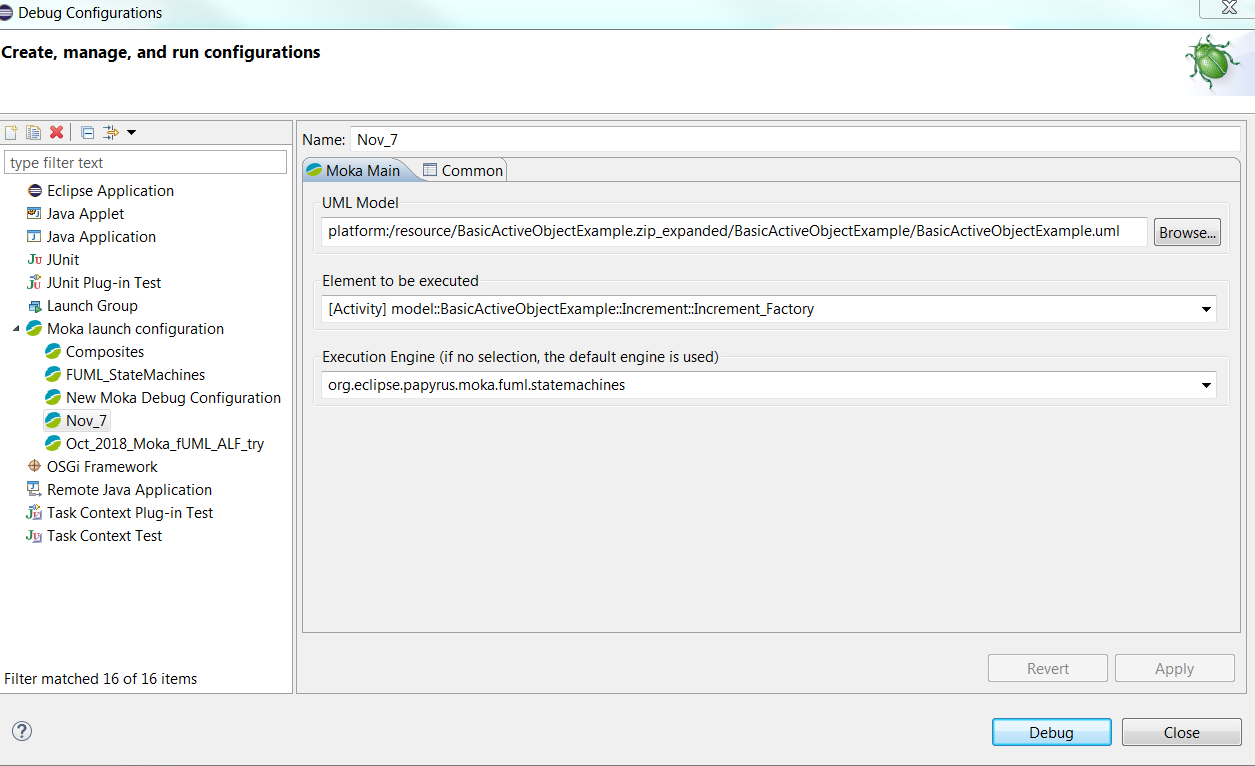Image resolution: width=1255 pixels, height=766 pixels.
Task: Collapse all launch configurations in the tree
Action: 87,132
